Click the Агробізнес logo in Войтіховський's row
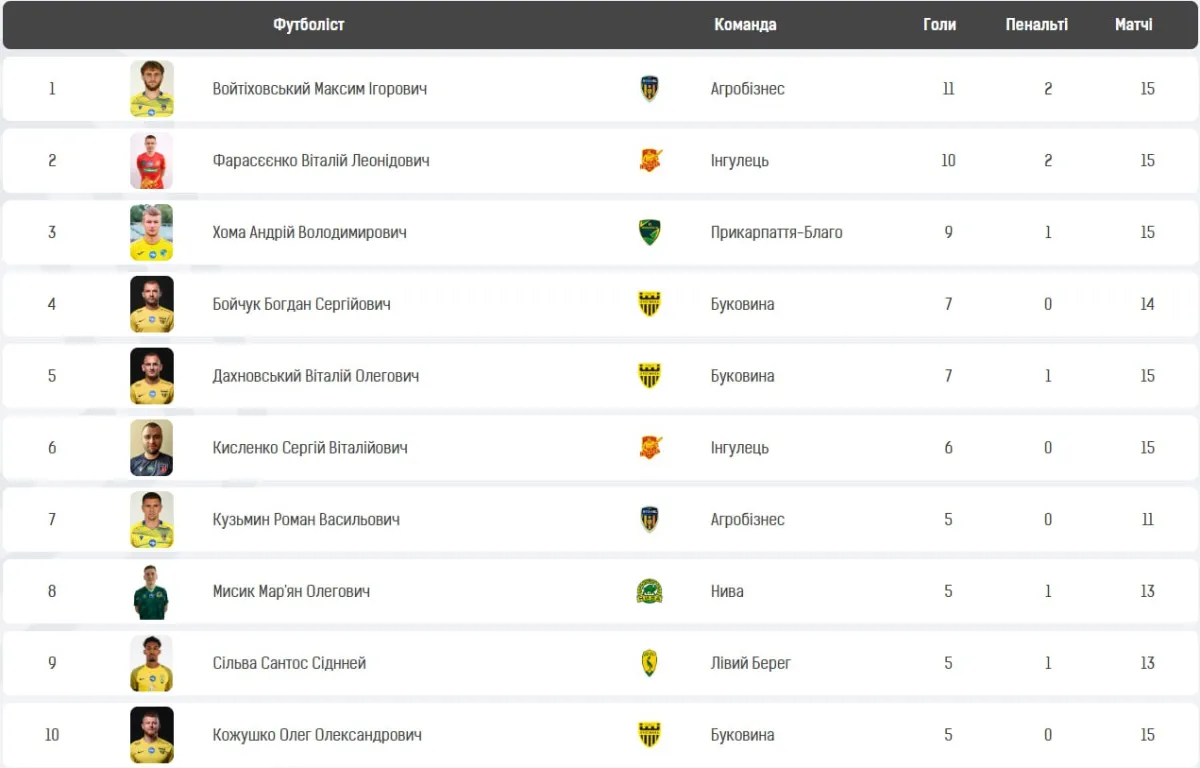Viewport: 1200px width, 768px height. tap(650, 89)
